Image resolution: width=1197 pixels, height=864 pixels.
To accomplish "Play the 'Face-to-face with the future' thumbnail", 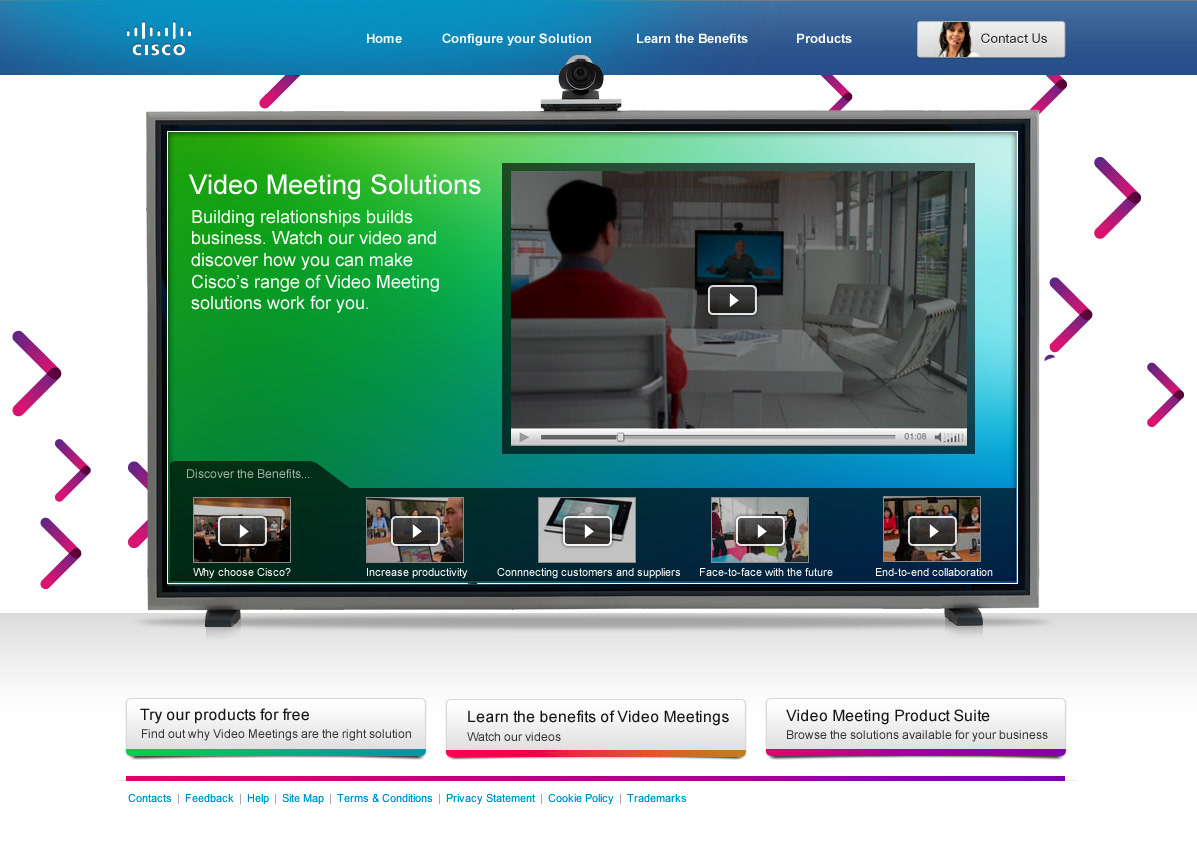I will tap(760, 530).
